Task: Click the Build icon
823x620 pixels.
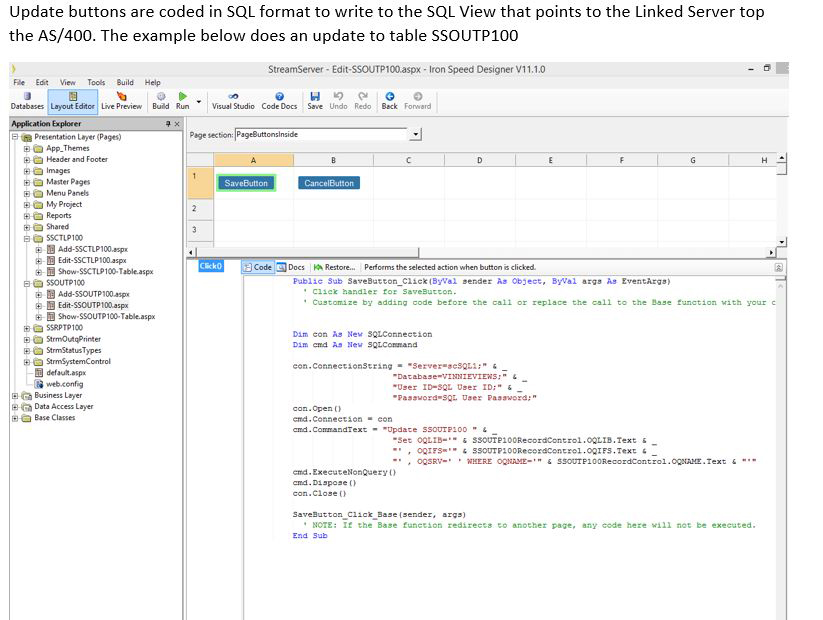Action: coord(161,98)
